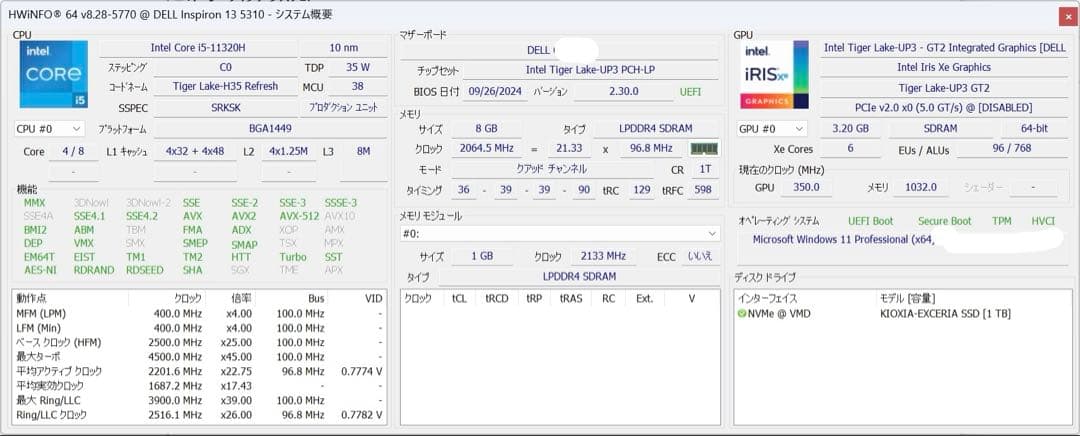This screenshot has height=436, width=1080.
Task: Click the TPM status indicator
Action: (1001, 221)
